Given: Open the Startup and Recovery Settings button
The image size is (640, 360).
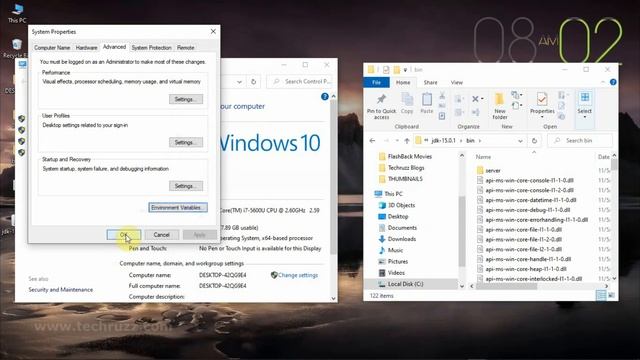Looking at the screenshot, I should tap(186, 186).
